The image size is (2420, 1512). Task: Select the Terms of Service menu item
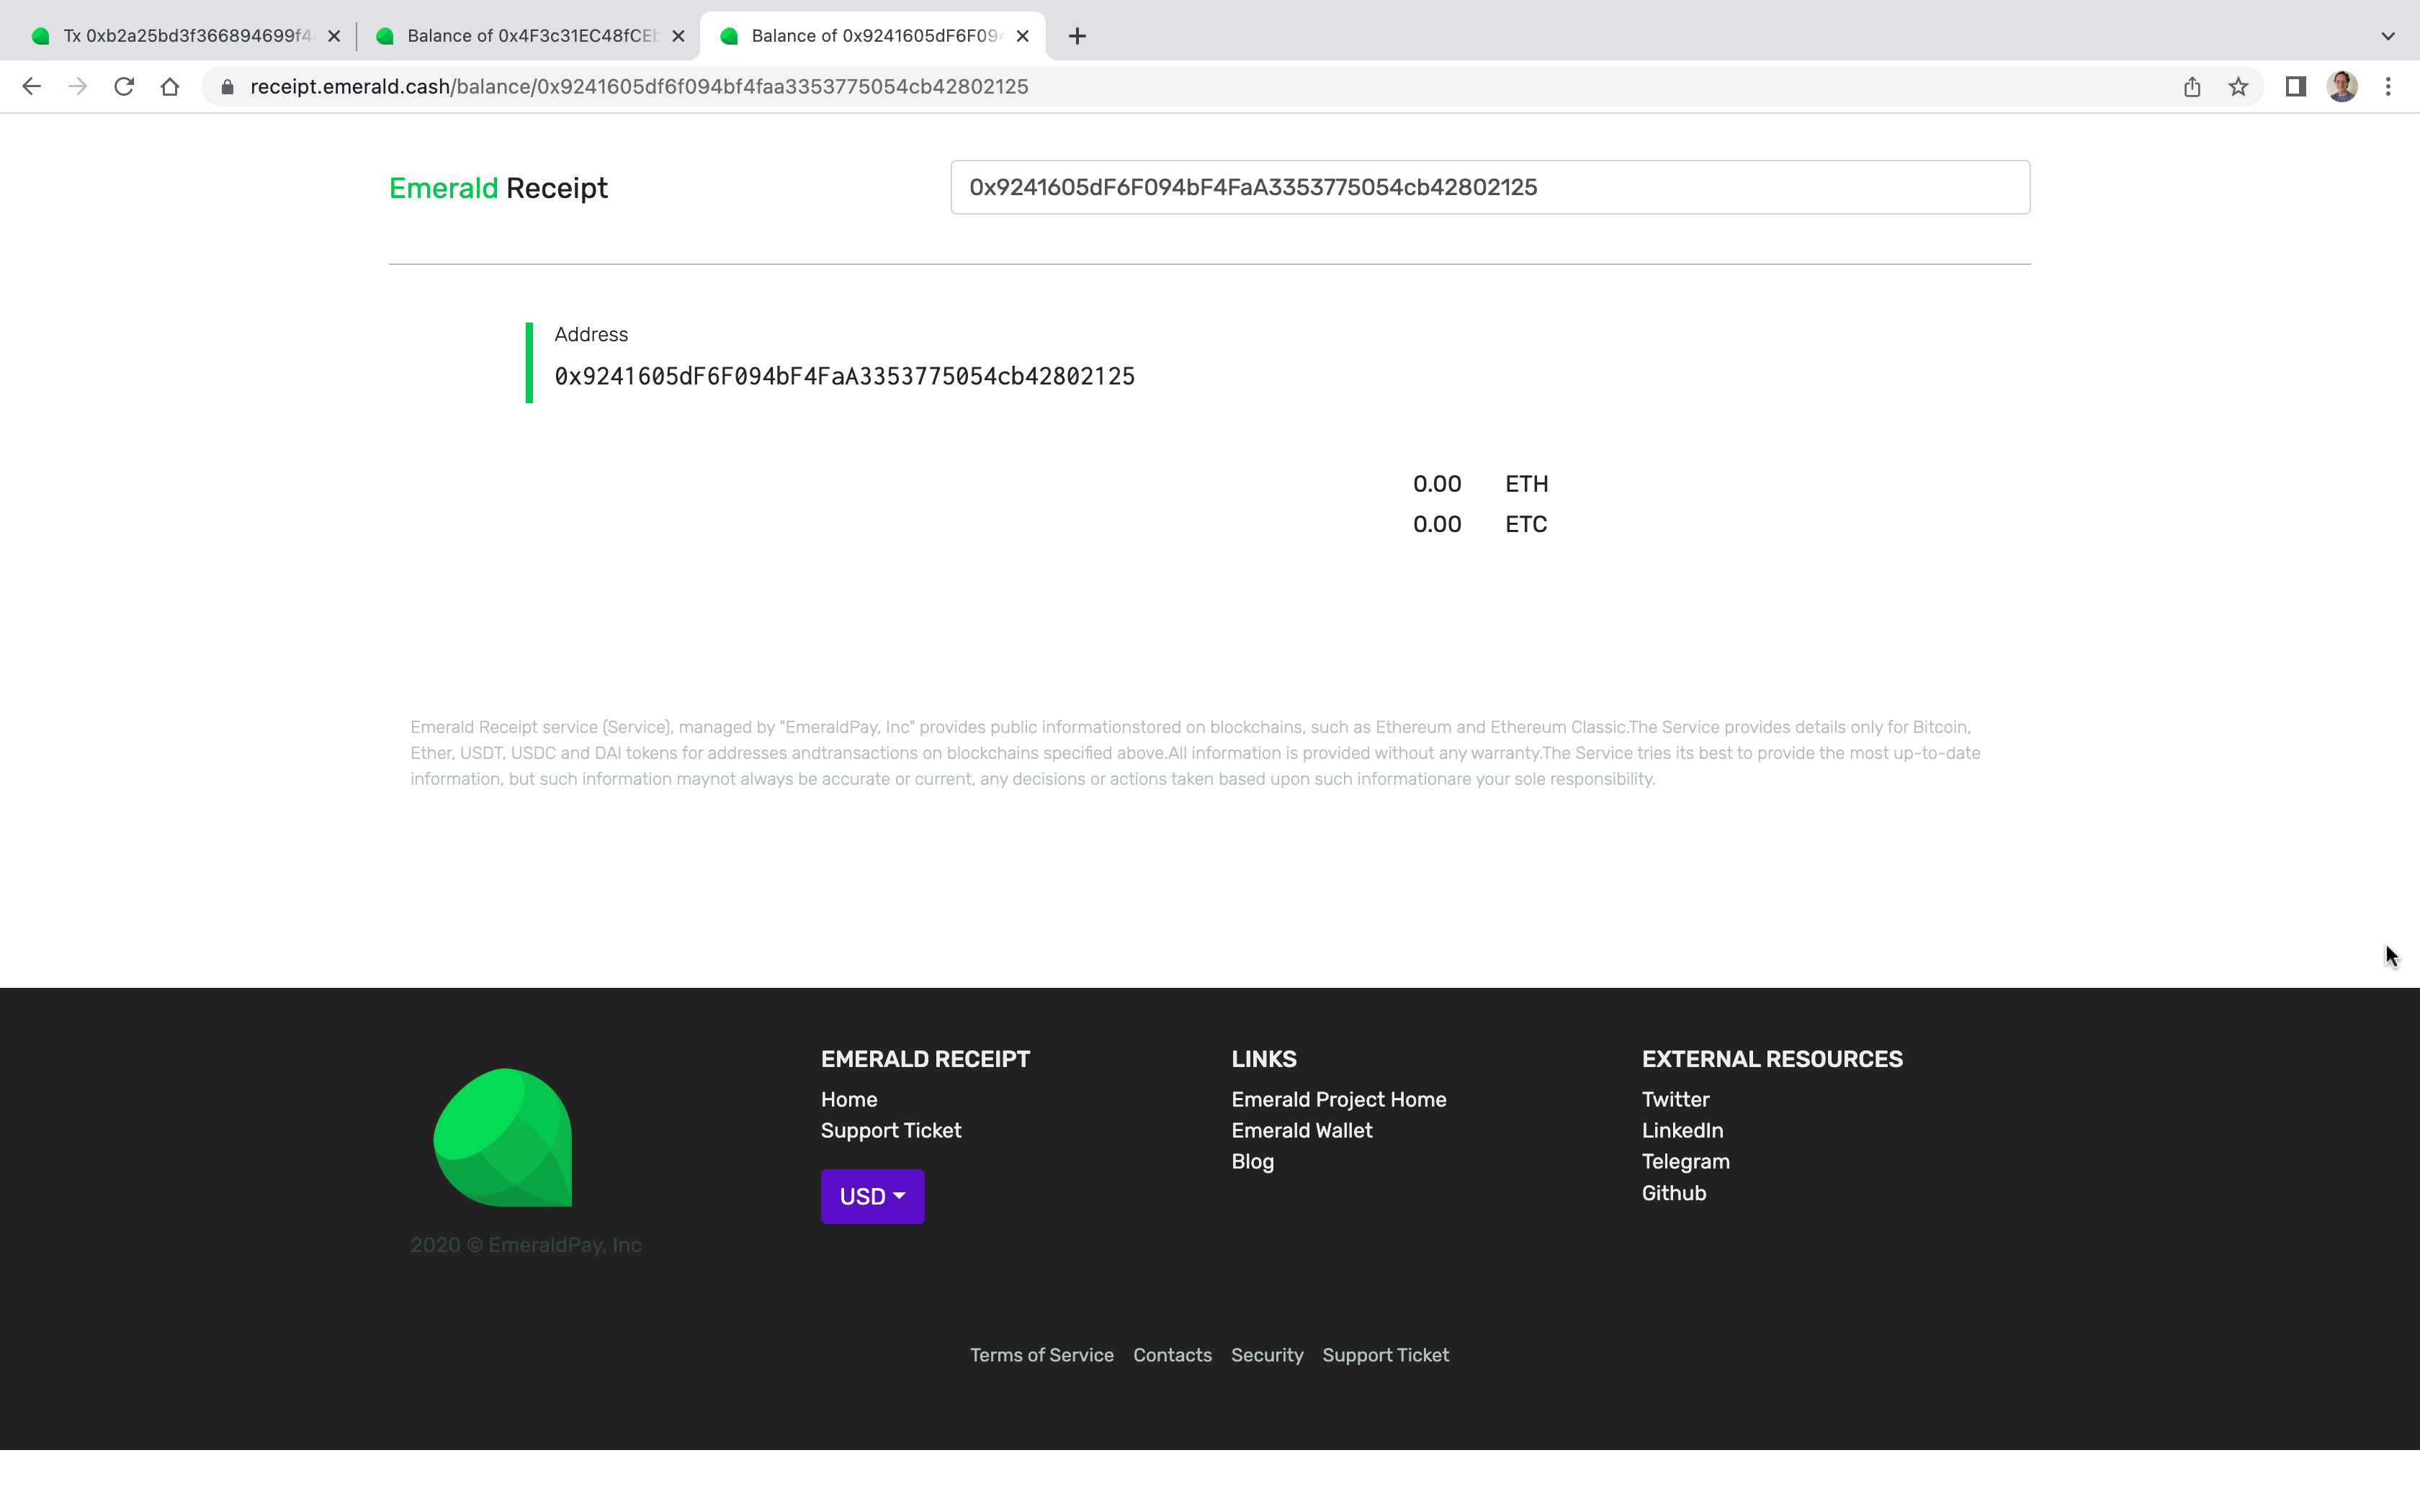(x=1040, y=1355)
